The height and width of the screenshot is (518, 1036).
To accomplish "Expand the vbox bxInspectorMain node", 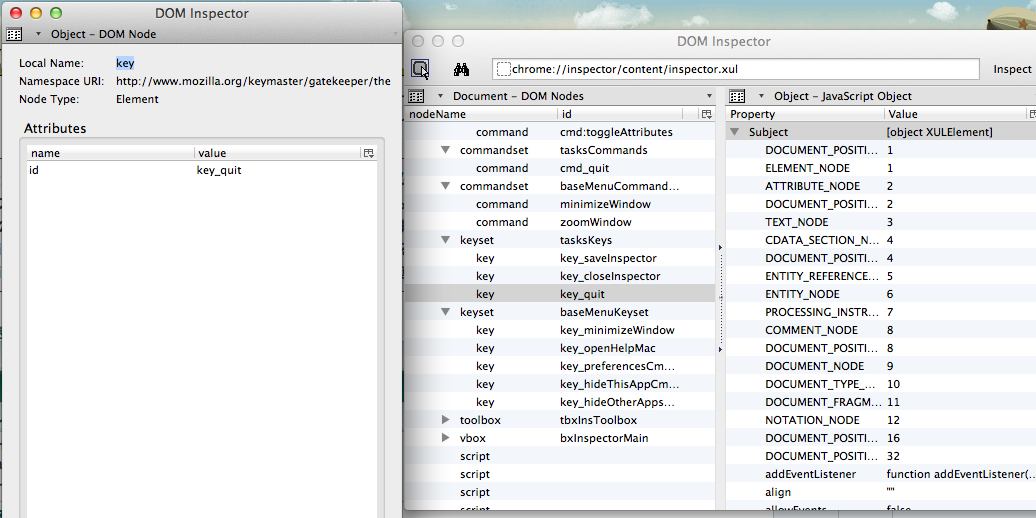I will pos(446,438).
